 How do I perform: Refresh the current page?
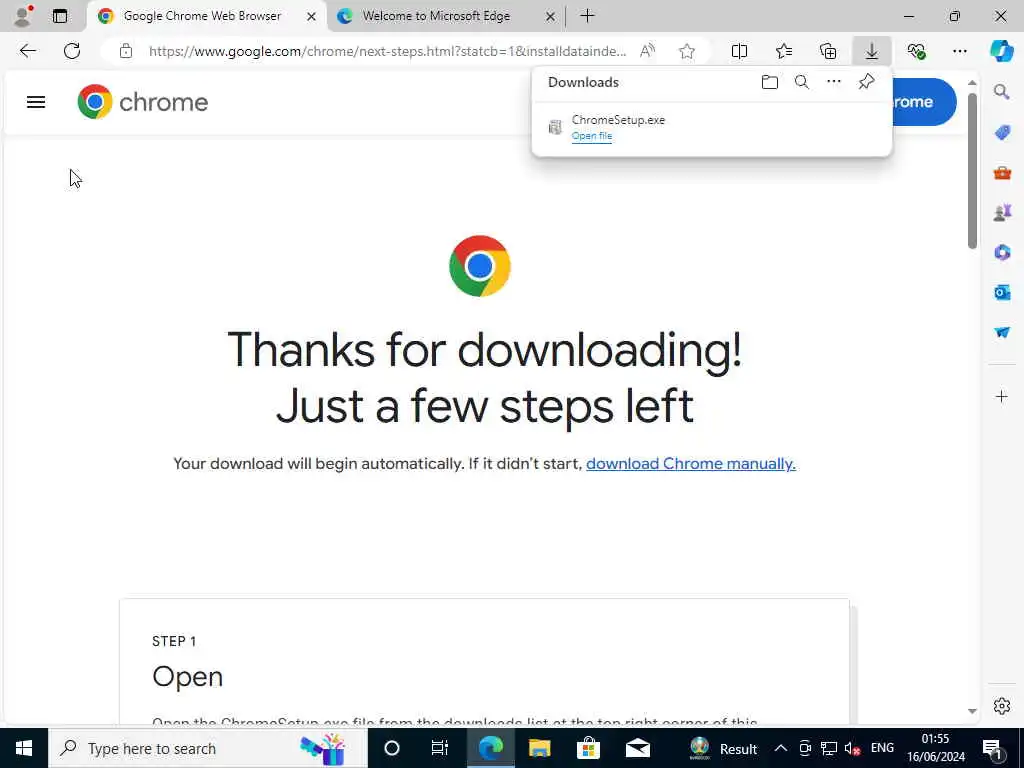[72, 51]
